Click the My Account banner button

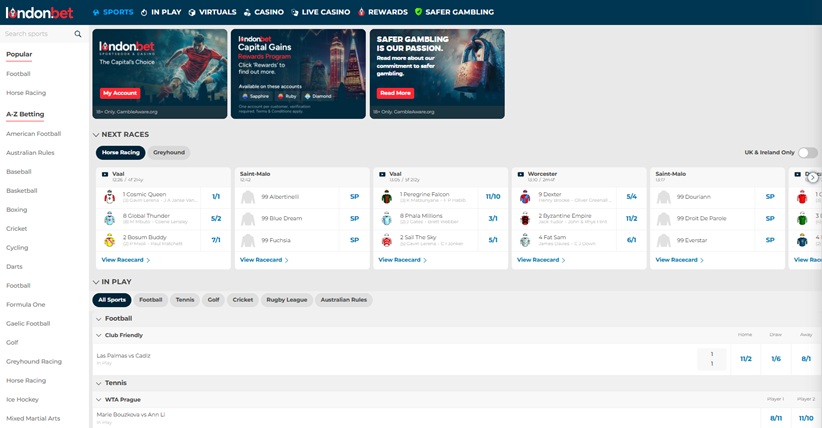click(120, 93)
